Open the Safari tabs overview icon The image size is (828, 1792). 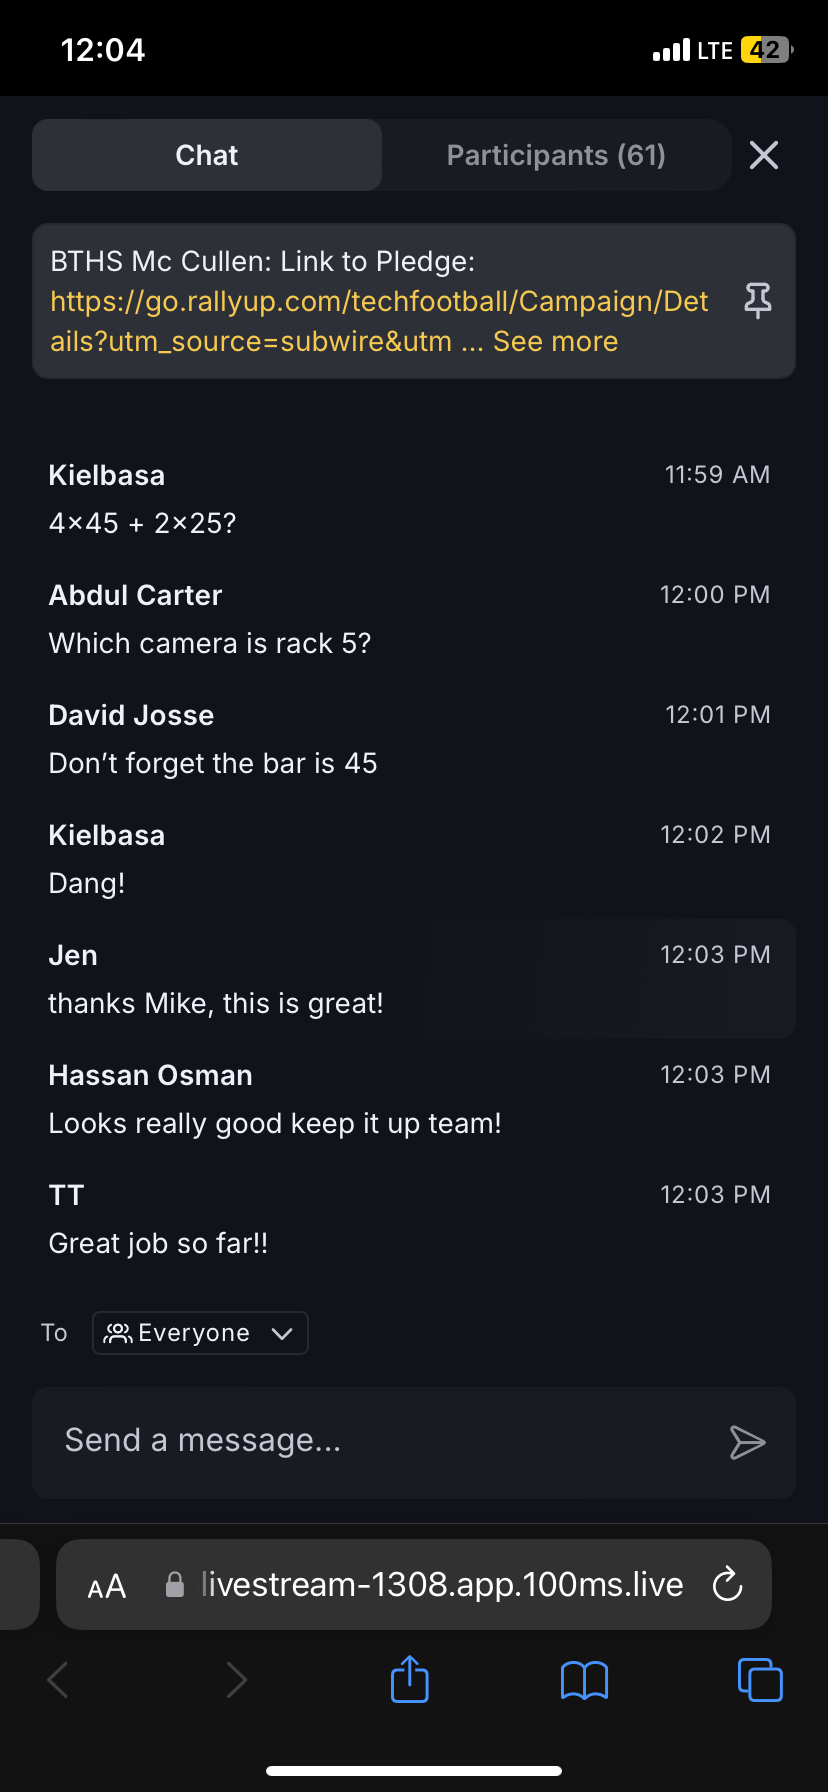click(x=760, y=1679)
